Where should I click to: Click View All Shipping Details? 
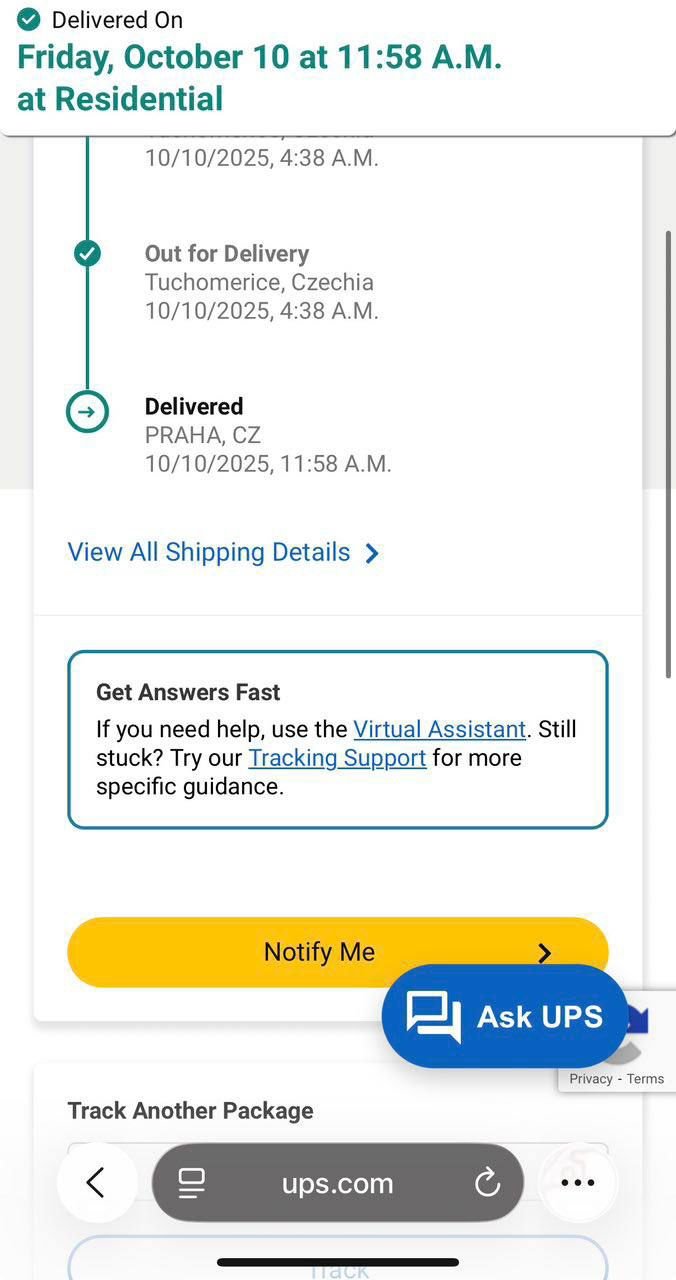click(209, 552)
